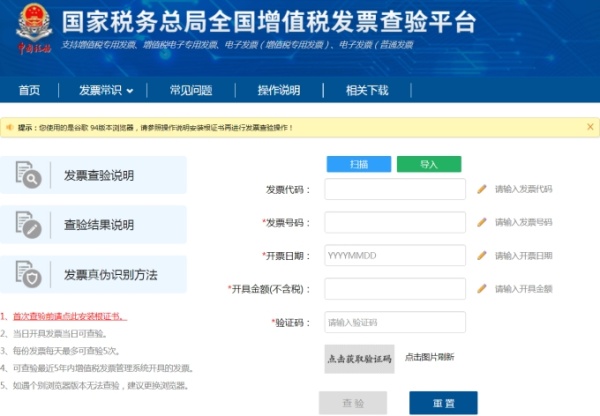
Task: Open the 查验结果说明 panel
Action: (x=93, y=225)
